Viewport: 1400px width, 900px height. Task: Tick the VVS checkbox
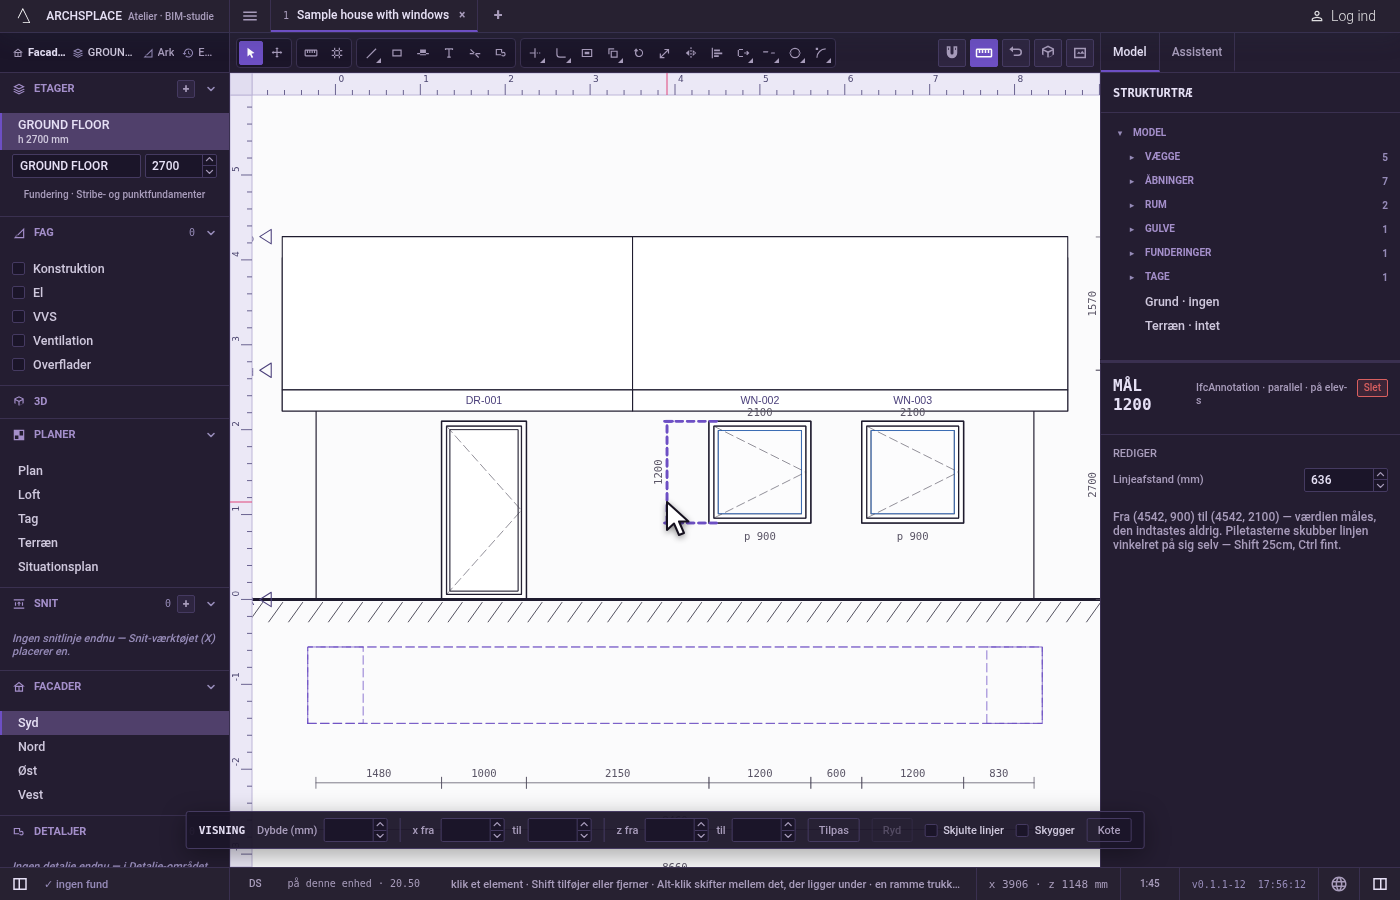click(x=18, y=317)
